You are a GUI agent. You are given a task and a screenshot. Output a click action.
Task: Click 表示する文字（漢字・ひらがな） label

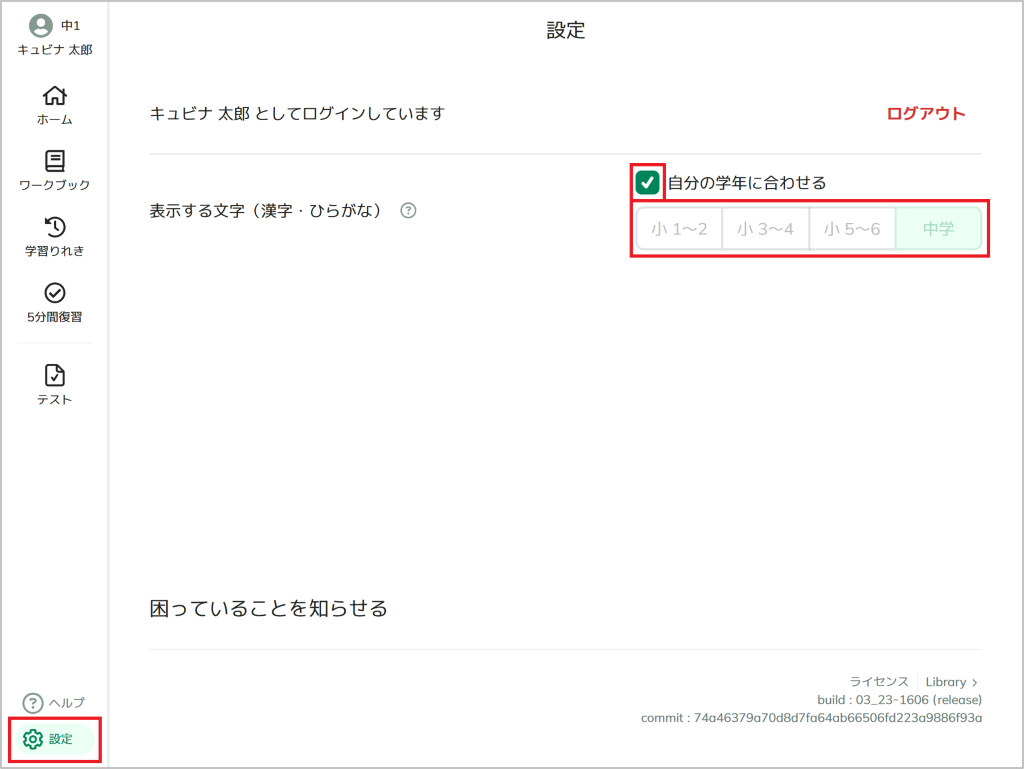click(x=265, y=211)
